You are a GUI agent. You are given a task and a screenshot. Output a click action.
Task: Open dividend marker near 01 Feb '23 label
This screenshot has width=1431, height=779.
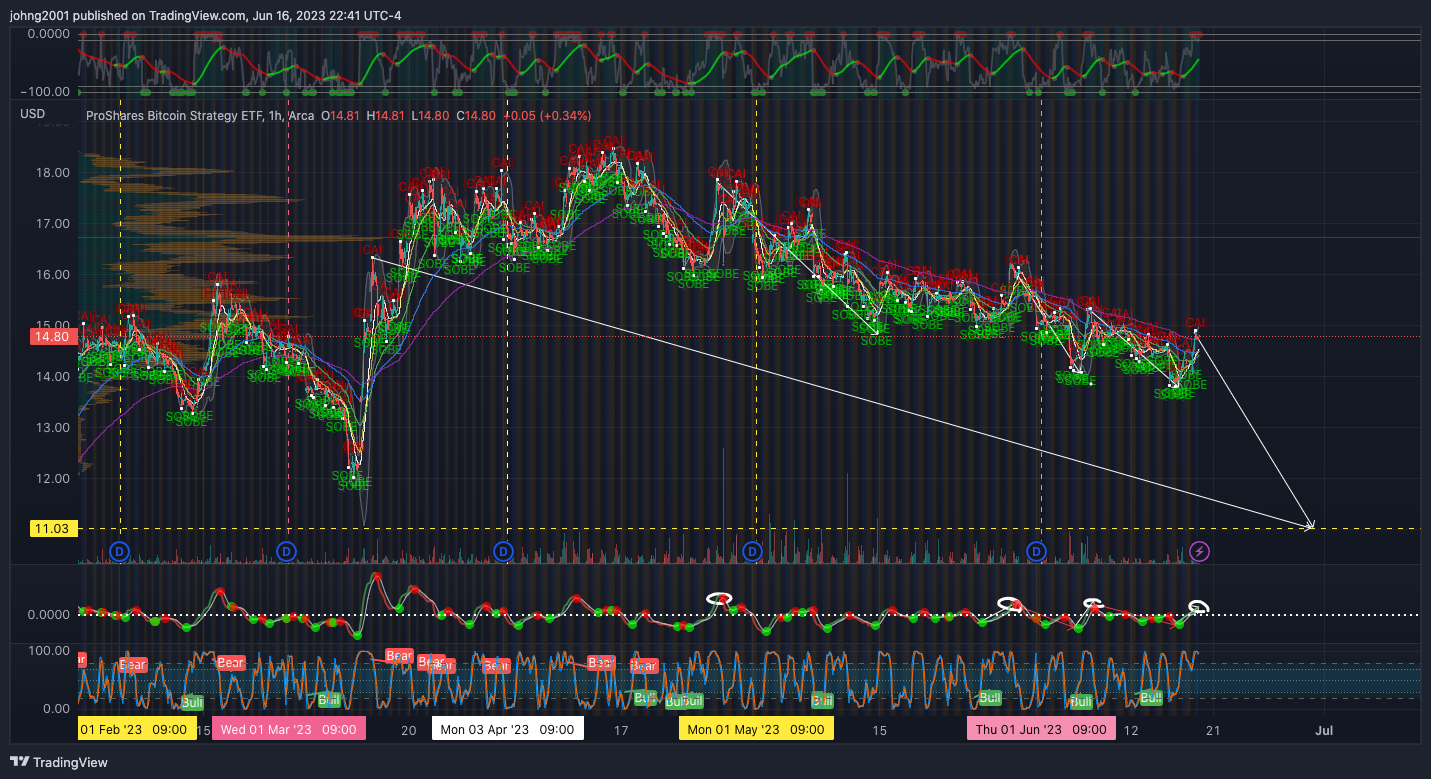pyautogui.click(x=120, y=551)
